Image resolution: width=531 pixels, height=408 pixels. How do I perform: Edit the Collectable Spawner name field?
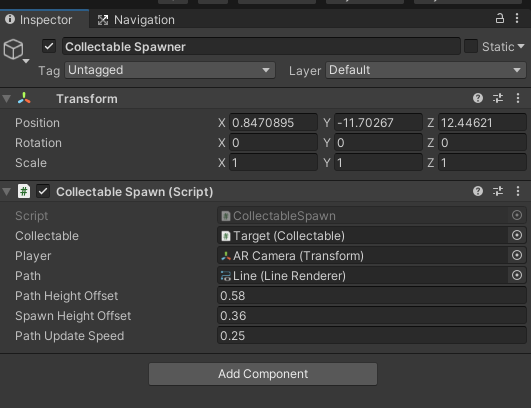pyautogui.click(x=261, y=46)
